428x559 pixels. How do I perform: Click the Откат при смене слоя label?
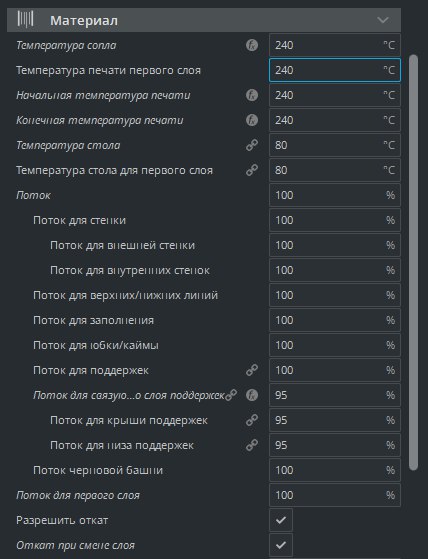click(76, 545)
